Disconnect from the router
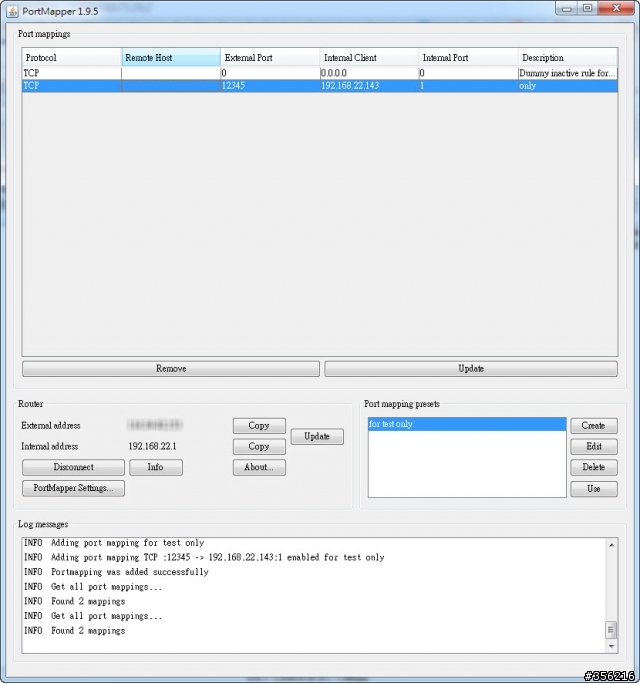640x684 pixels. (x=73, y=467)
